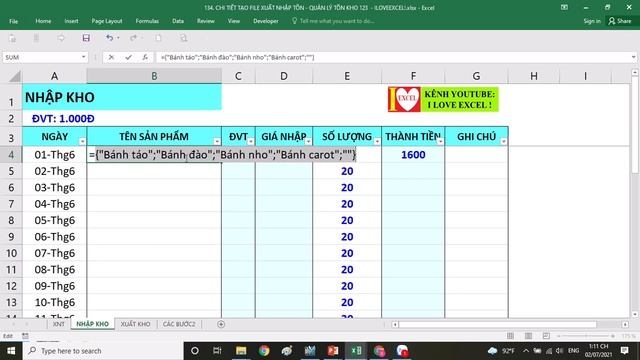Open PowerPoint from the taskbar
The image size is (640, 360).
pyautogui.click(x=333, y=351)
